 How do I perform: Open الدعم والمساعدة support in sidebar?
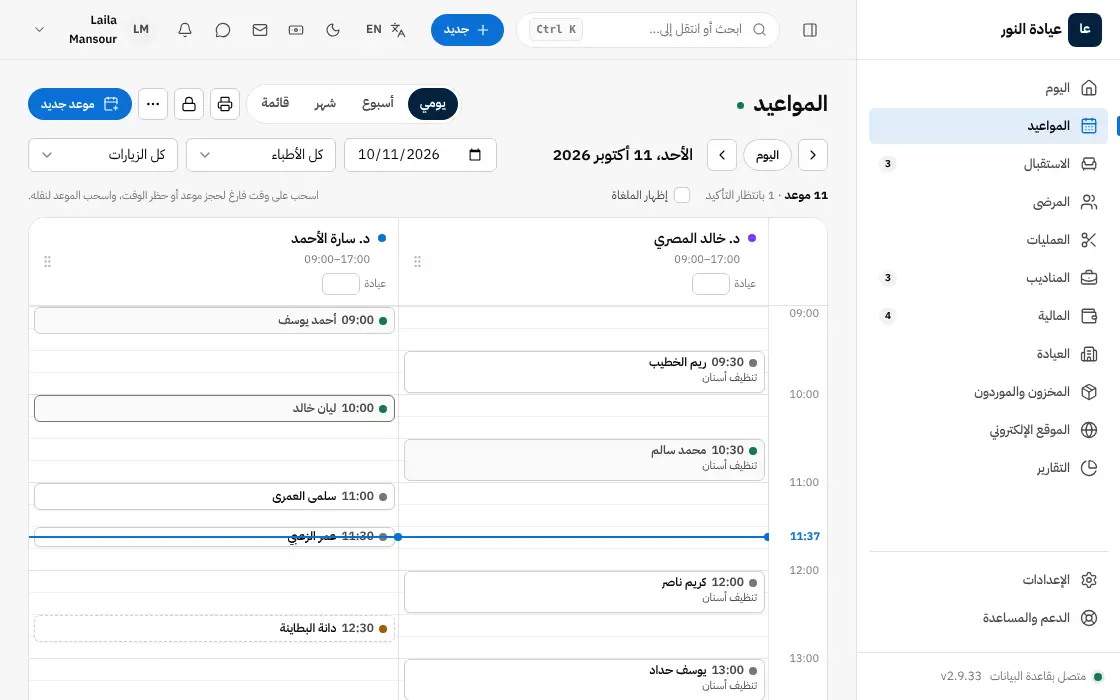pyautogui.click(x=989, y=618)
